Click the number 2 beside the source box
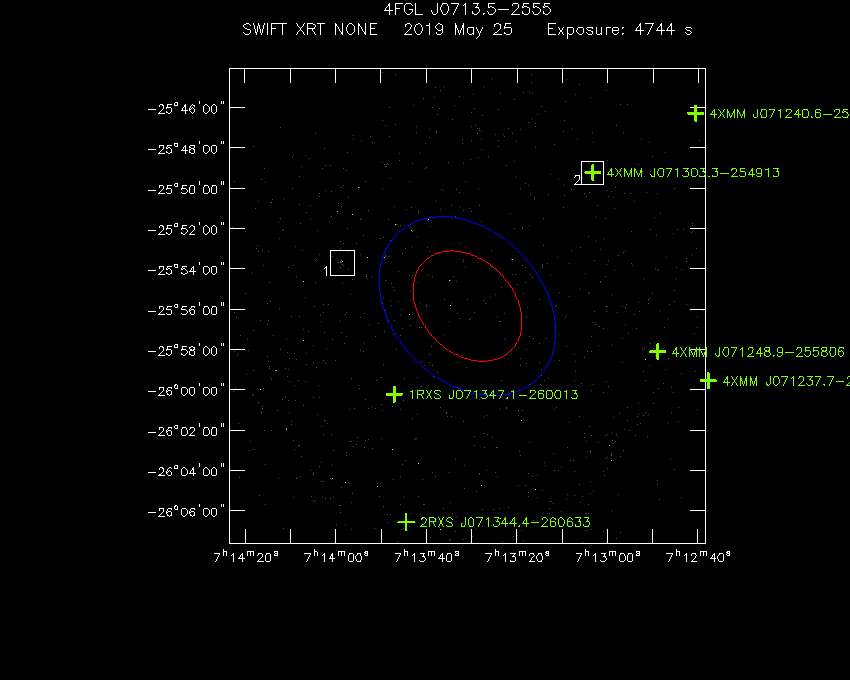Screen dimensions: 850x680 [x=577, y=180]
